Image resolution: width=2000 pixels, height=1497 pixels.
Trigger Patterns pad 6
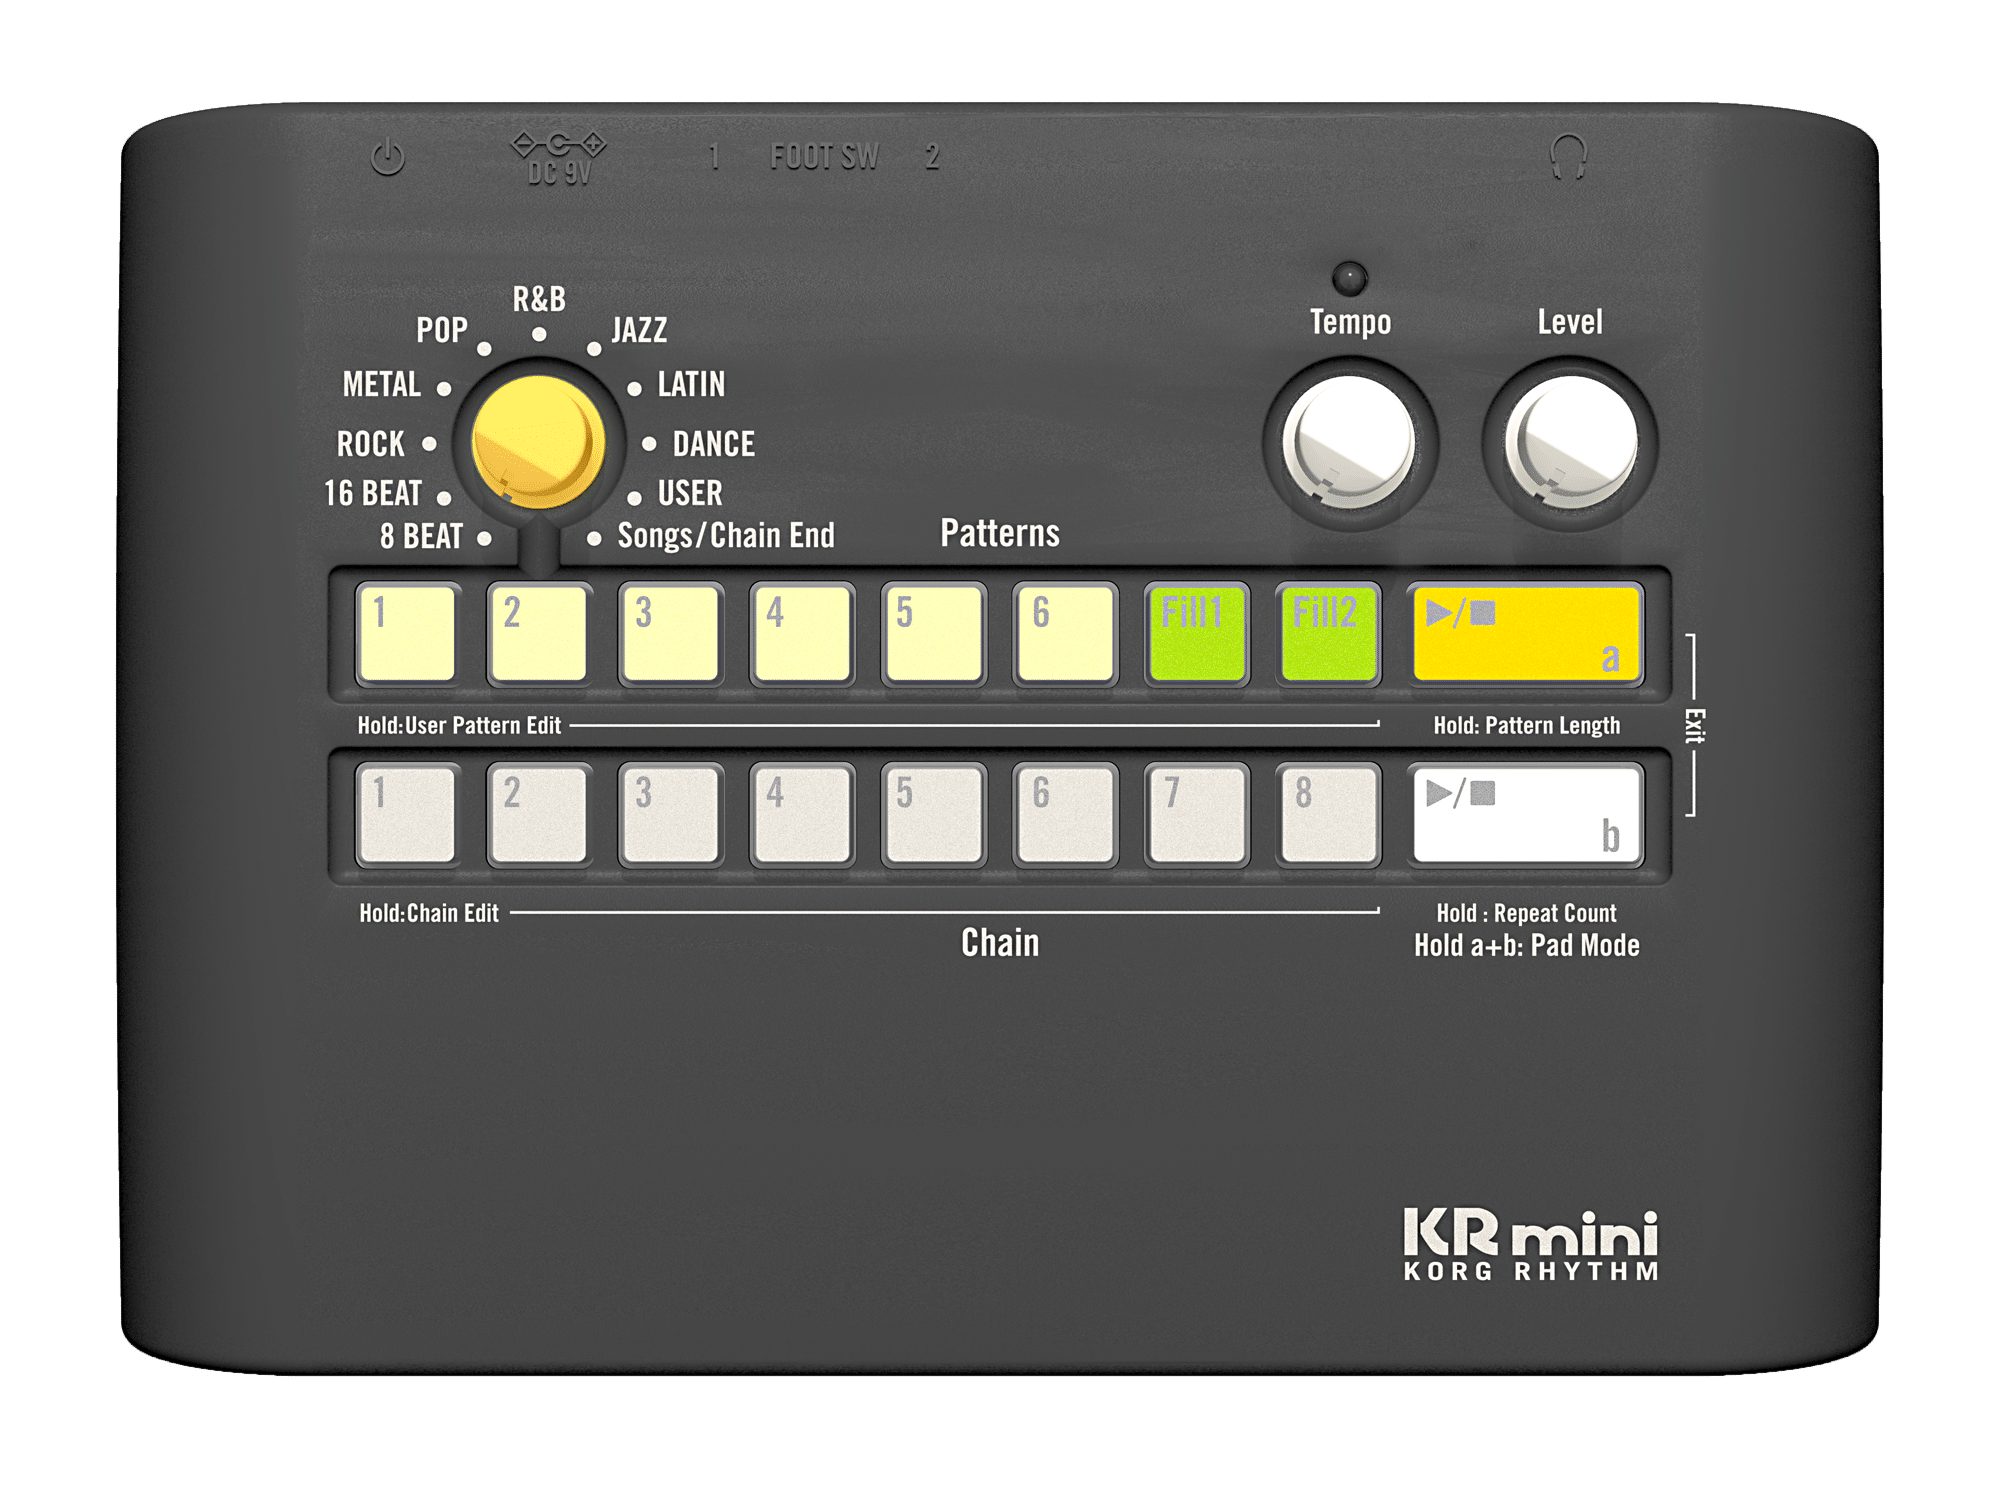(x=1066, y=634)
